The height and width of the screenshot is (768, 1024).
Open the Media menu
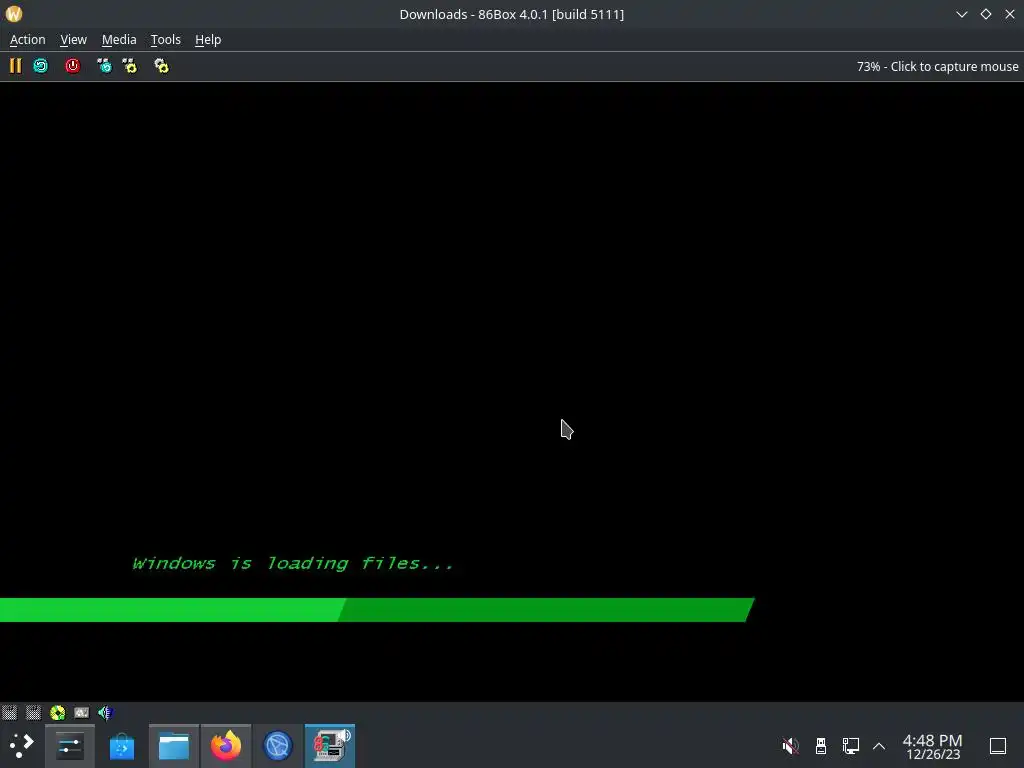pyautogui.click(x=119, y=40)
